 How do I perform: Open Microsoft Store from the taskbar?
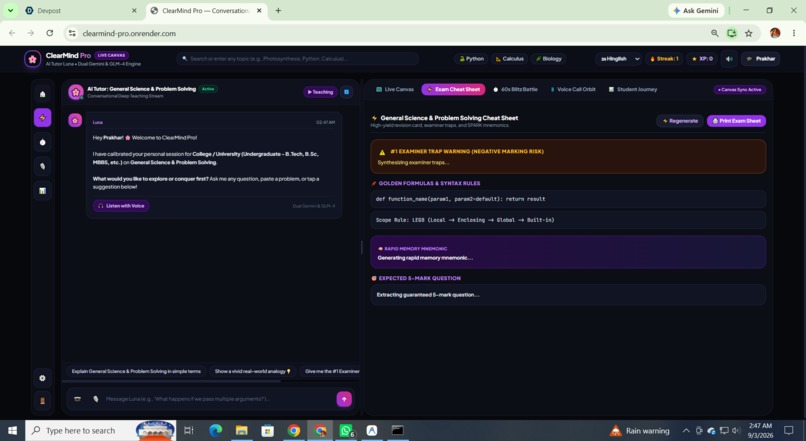click(267, 431)
